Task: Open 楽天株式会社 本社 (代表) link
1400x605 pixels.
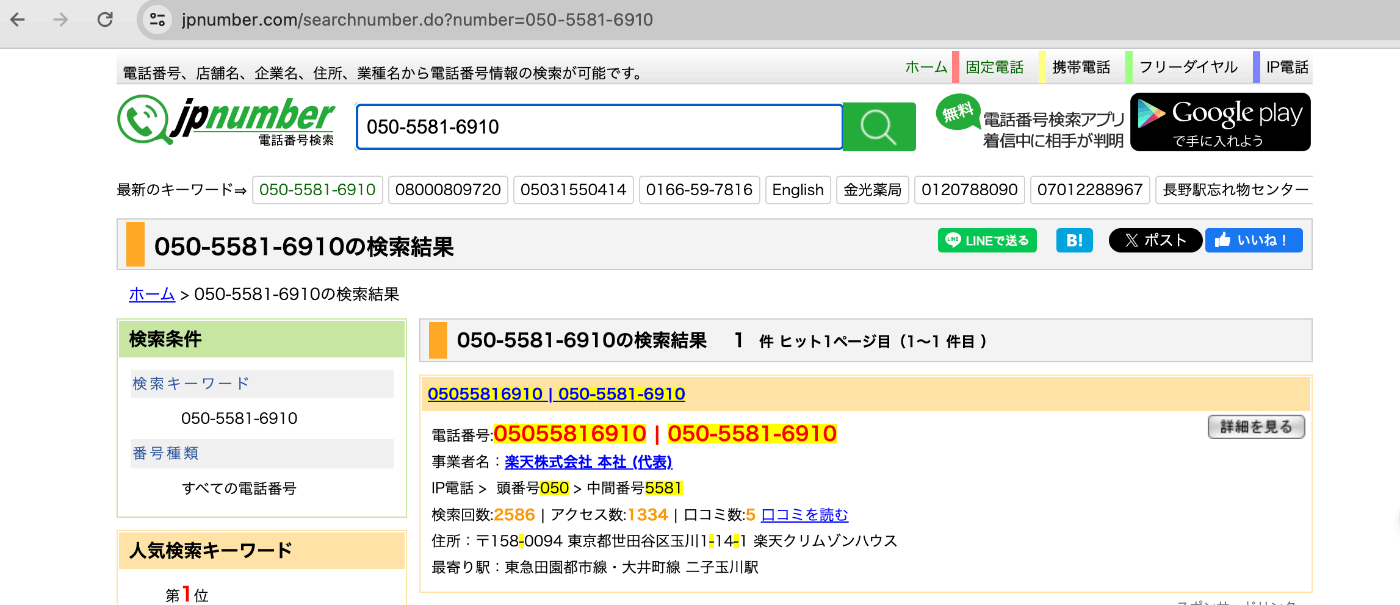Action: pos(588,462)
